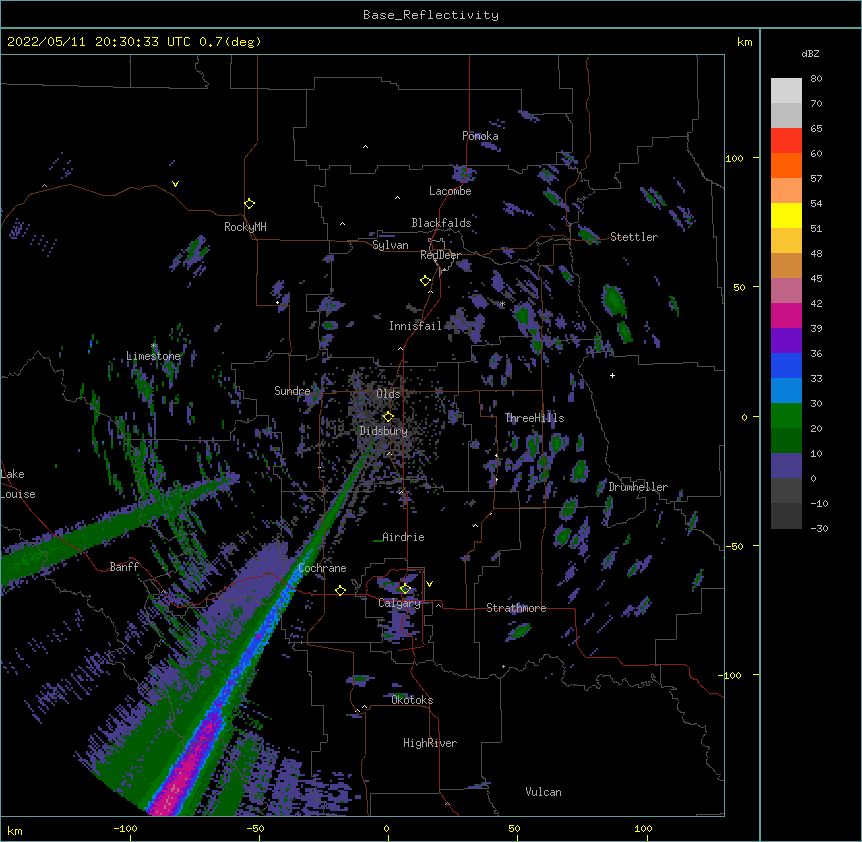Click the Ponoka town label
This screenshot has height=842, width=862.
pyautogui.click(x=480, y=136)
